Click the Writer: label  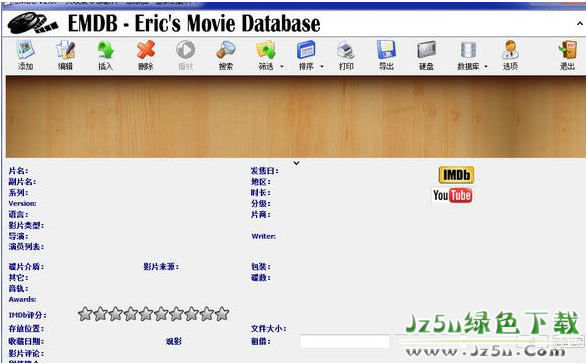[263, 236]
